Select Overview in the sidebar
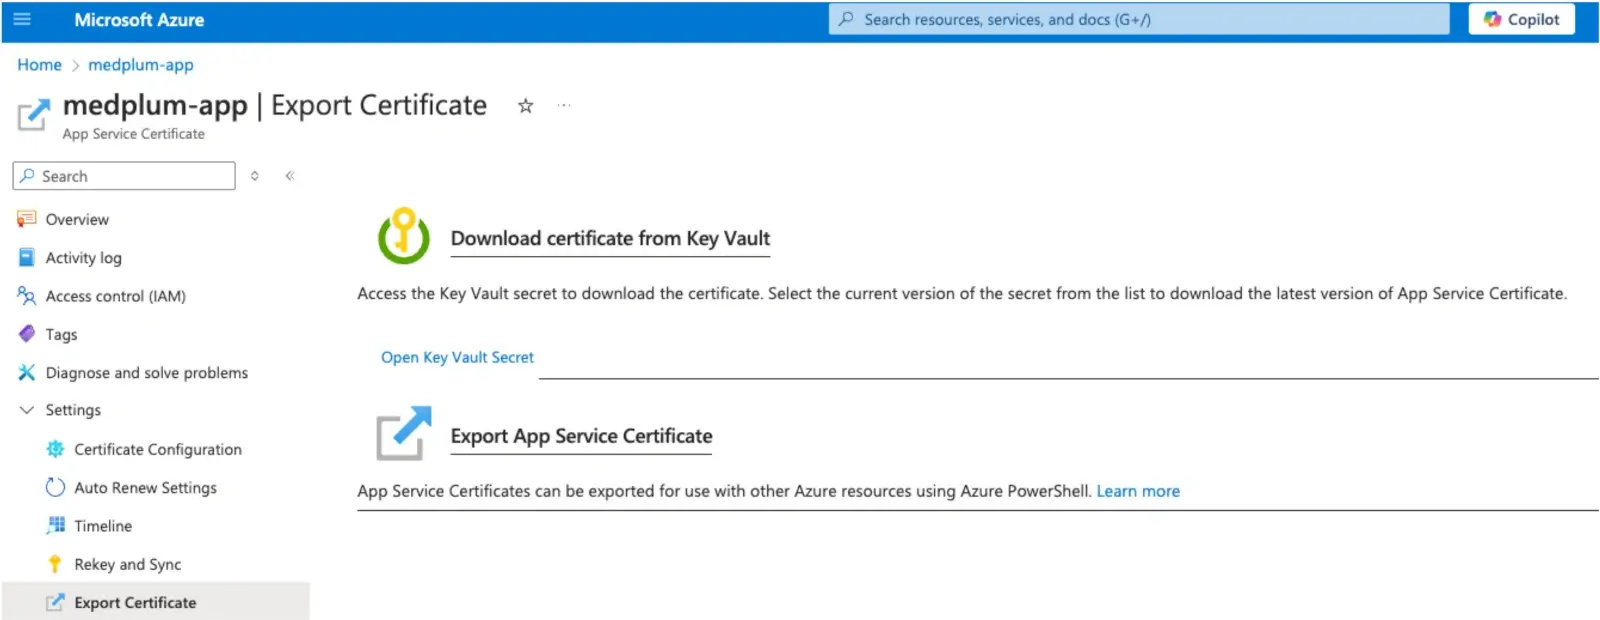Screen dimensions: 1600x620 (77, 219)
